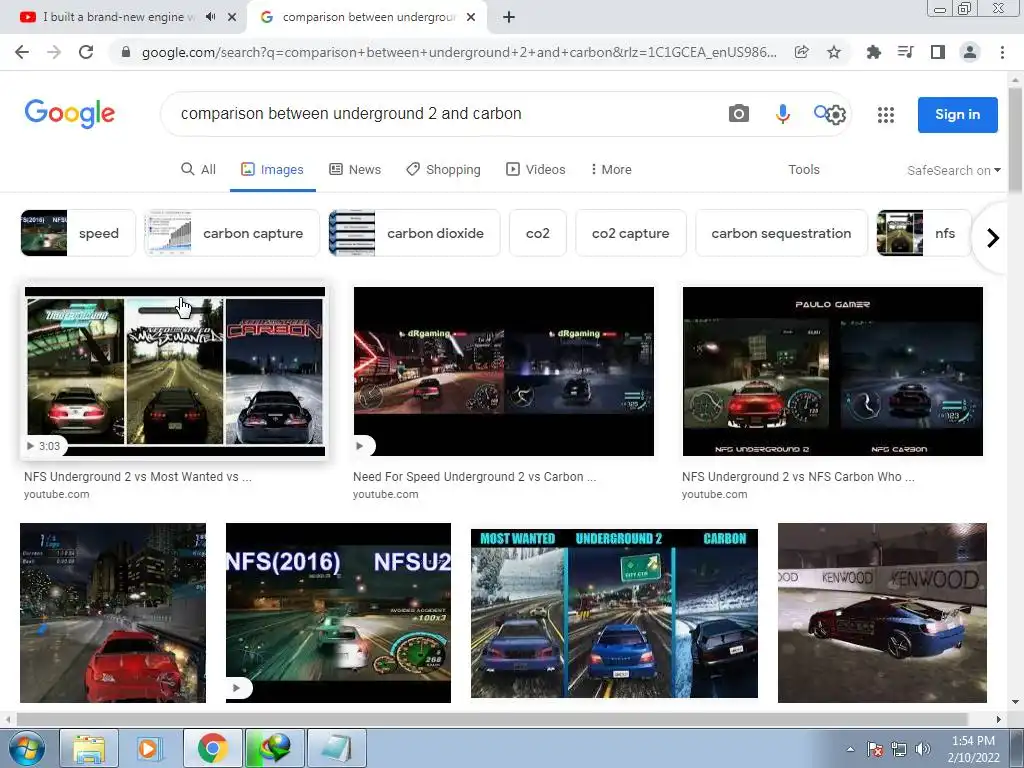Launch the media player taskbar icon
Image resolution: width=1024 pixels, height=768 pixels.
tap(149, 748)
